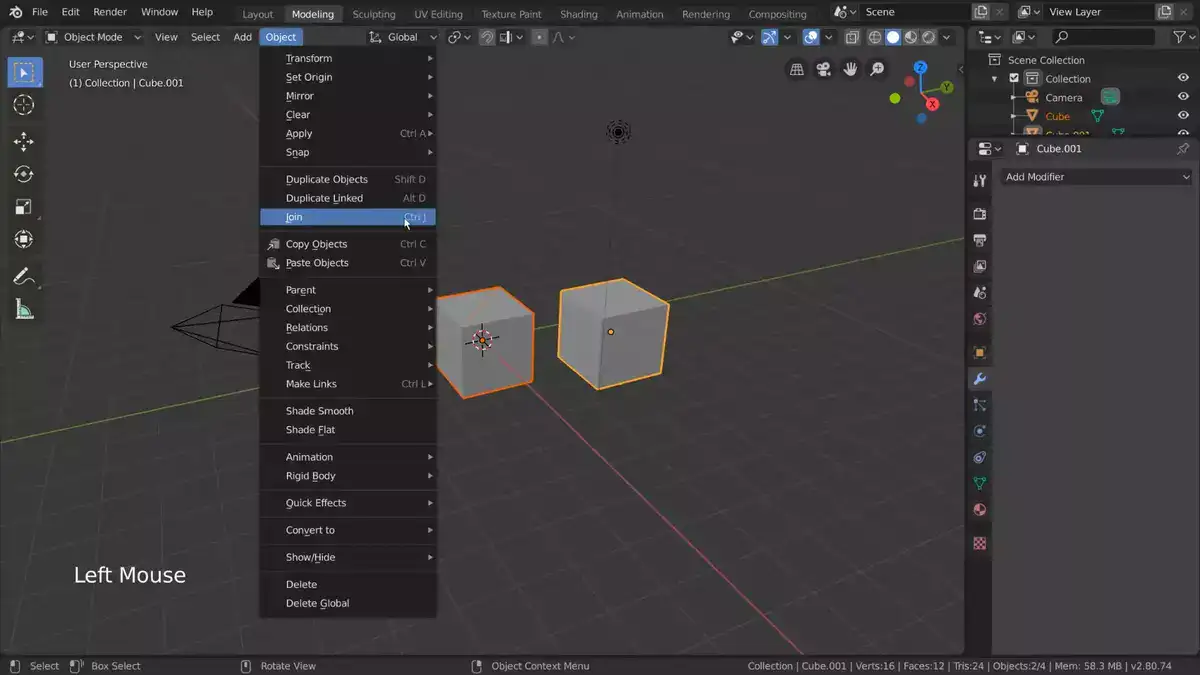This screenshot has width=1200, height=675.
Task: Open the editor type dropdown in the 3D viewport
Action: click(21, 37)
